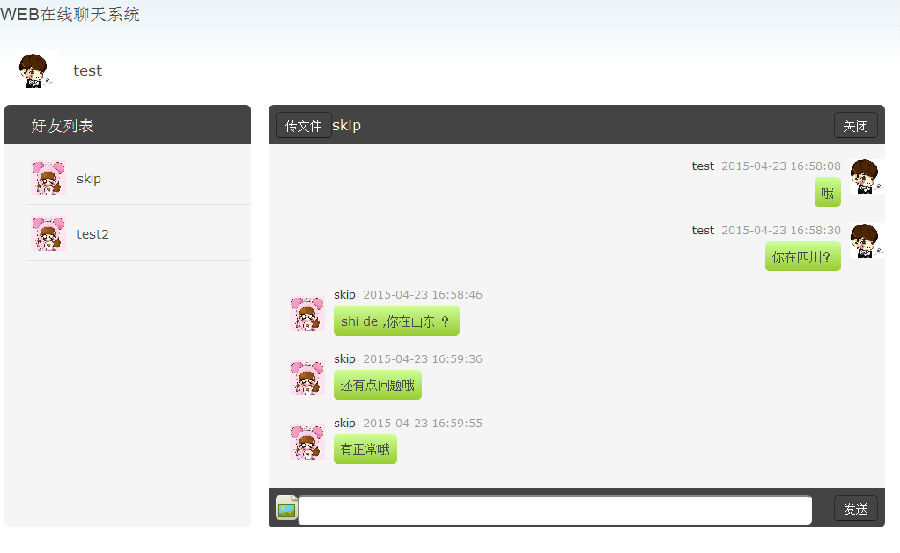
Task: Select skip's pink avatar in friend list
Action: point(48,178)
